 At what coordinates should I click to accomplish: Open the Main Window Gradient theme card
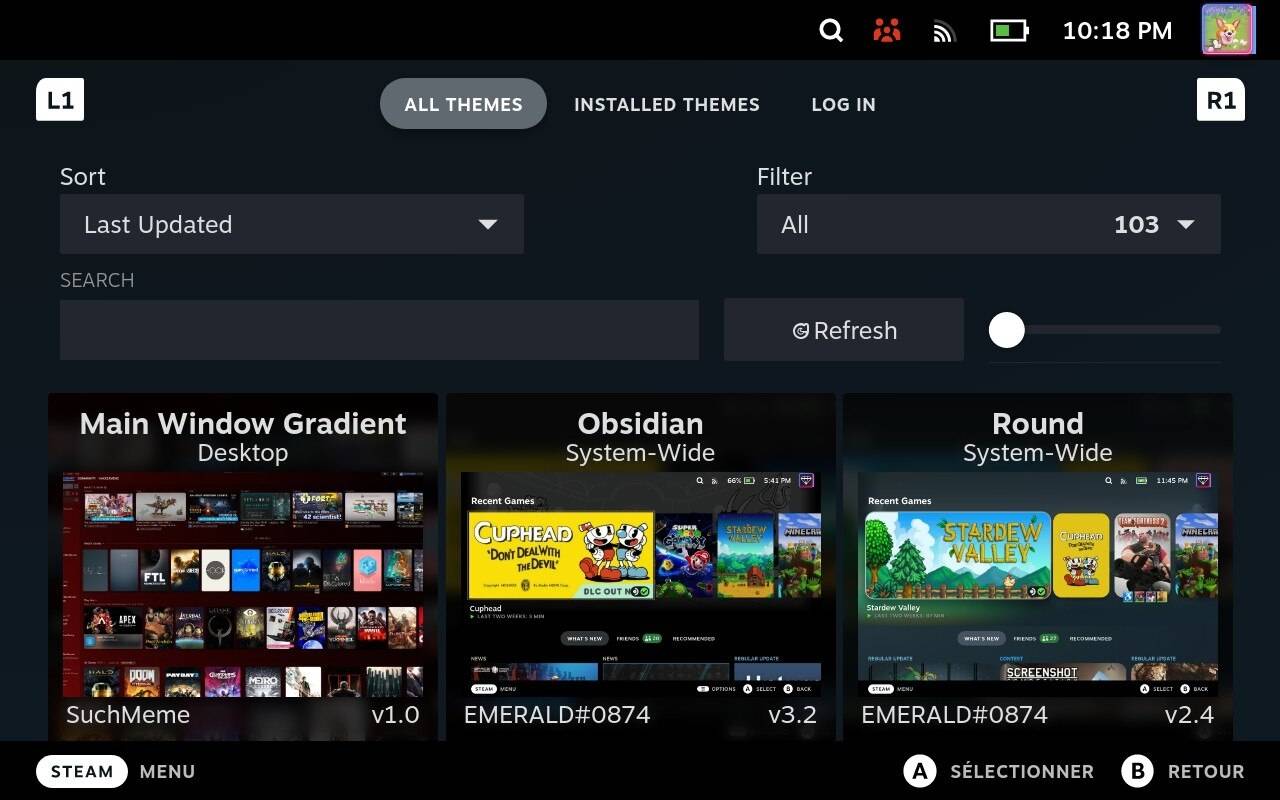(x=243, y=567)
